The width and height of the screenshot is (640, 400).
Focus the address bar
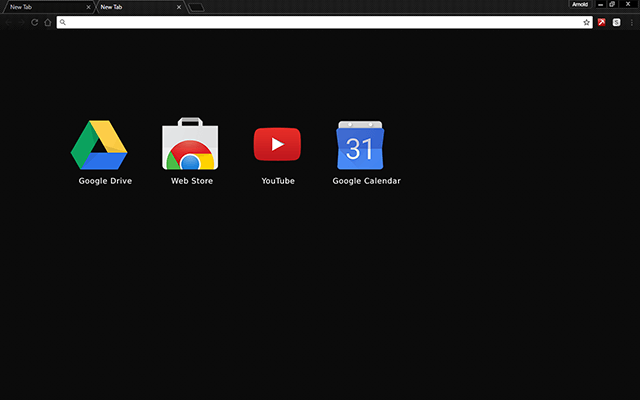(320, 22)
